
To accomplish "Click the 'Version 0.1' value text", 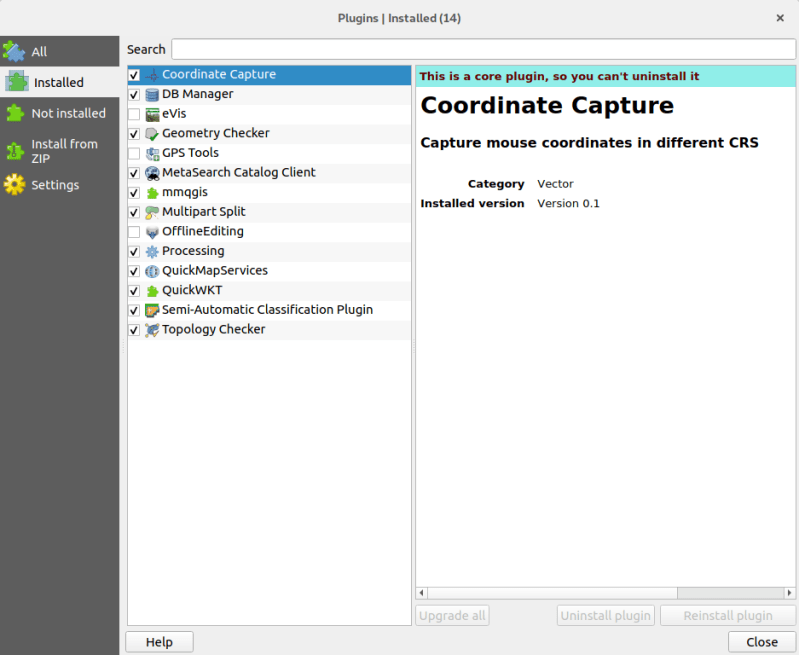I will [x=568, y=203].
